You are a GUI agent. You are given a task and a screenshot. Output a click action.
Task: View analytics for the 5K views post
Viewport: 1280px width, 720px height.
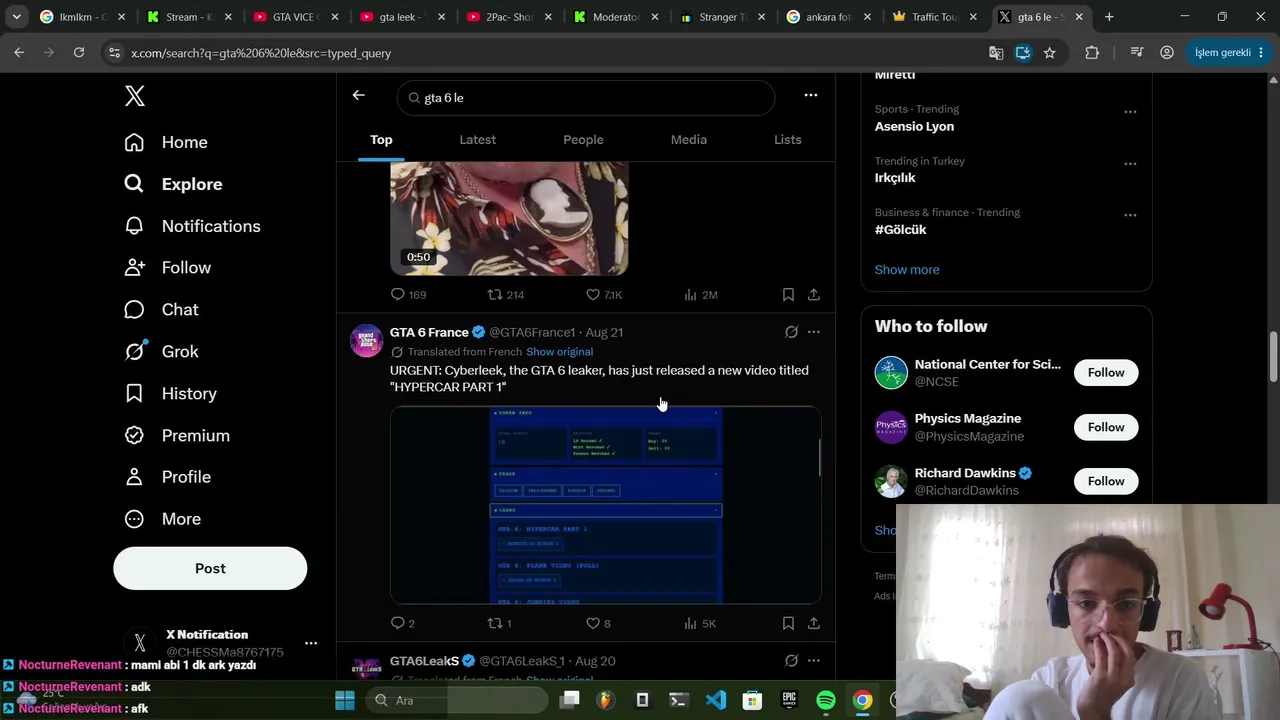pos(699,623)
